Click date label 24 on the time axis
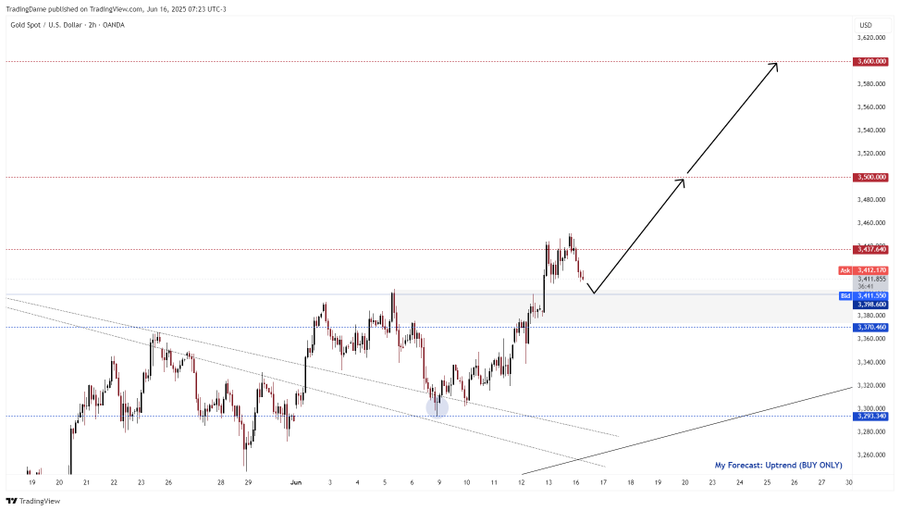Screen dimensions: 900x511 pyautogui.click(x=740, y=483)
